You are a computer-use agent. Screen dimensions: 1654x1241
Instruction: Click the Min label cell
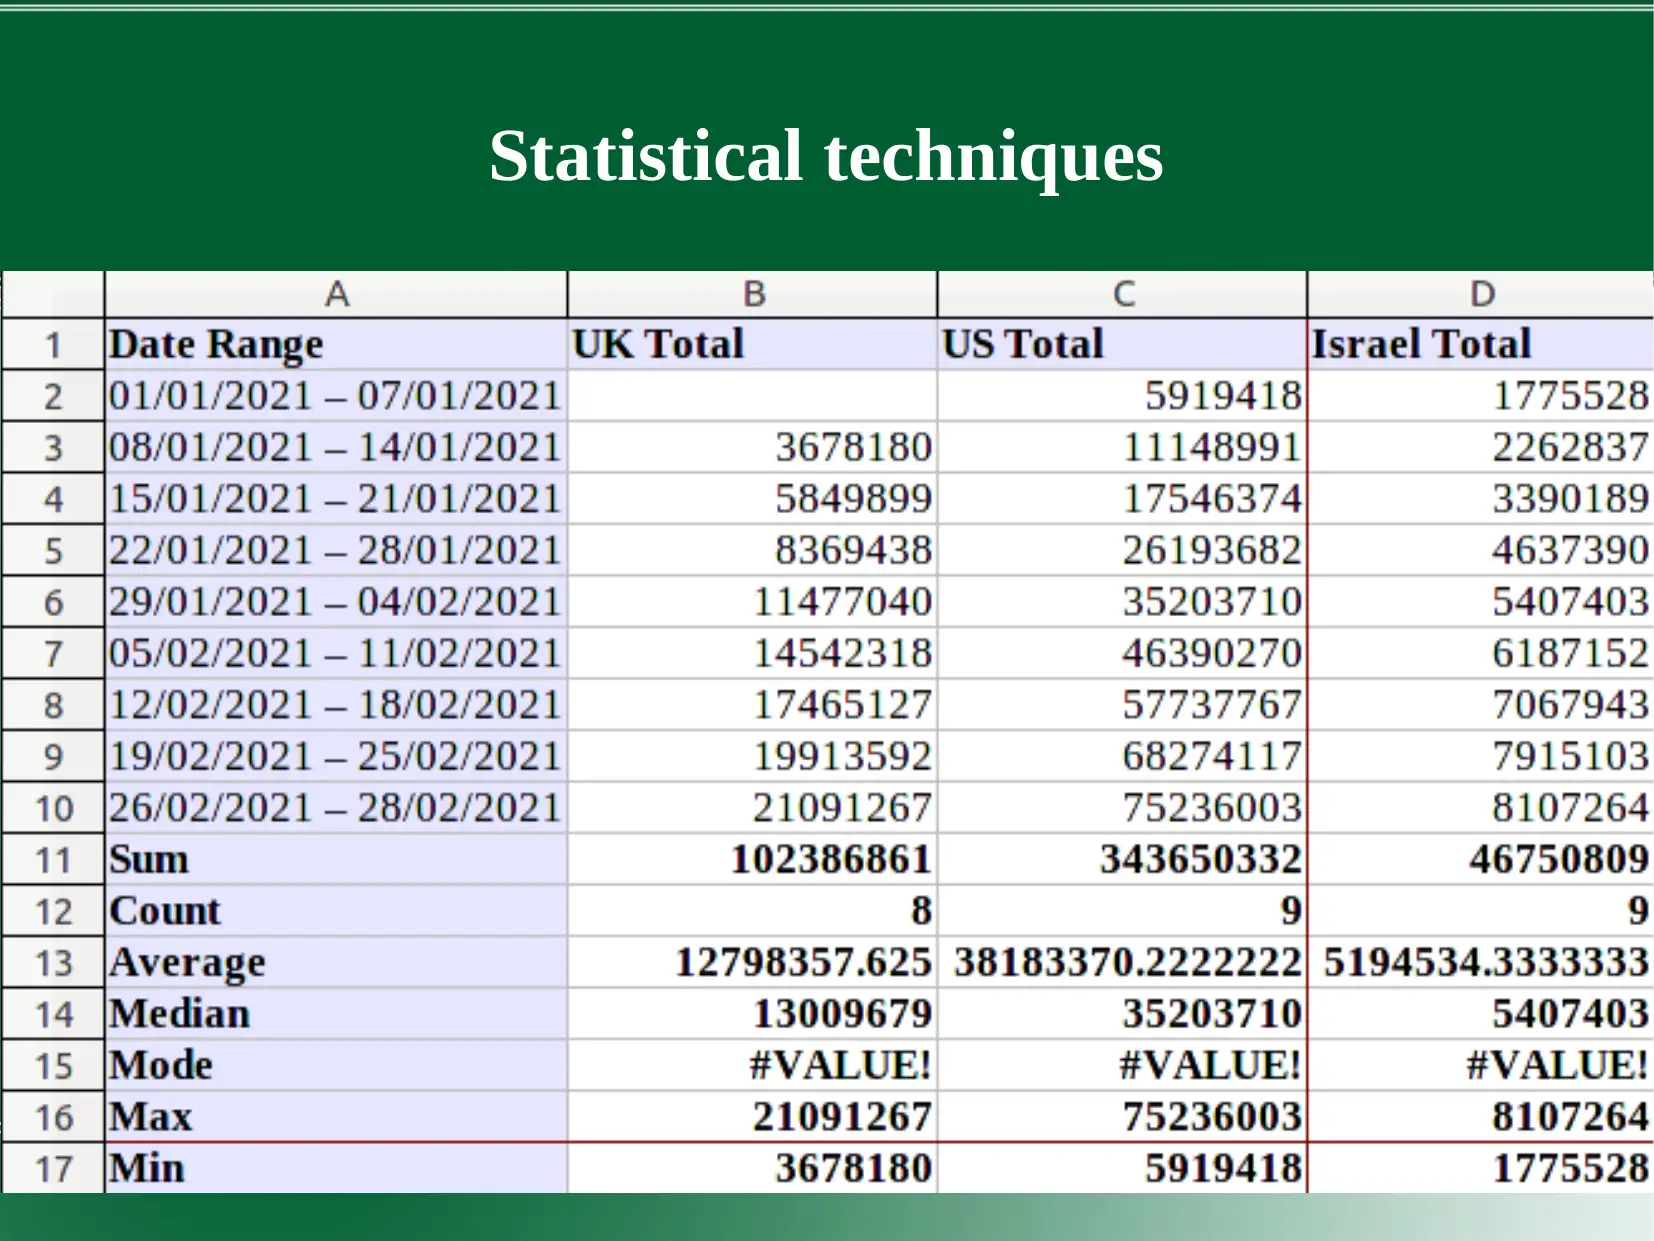tap(336, 1168)
